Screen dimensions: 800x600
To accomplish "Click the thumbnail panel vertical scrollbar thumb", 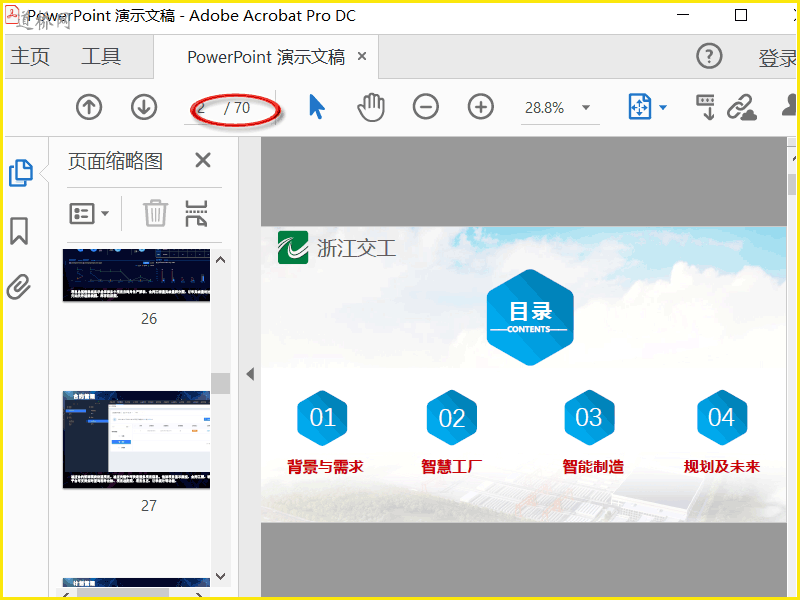I will (220, 383).
